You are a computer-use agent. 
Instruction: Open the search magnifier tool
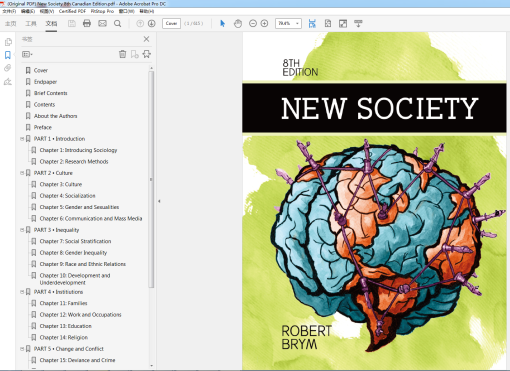[x=117, y=24]
